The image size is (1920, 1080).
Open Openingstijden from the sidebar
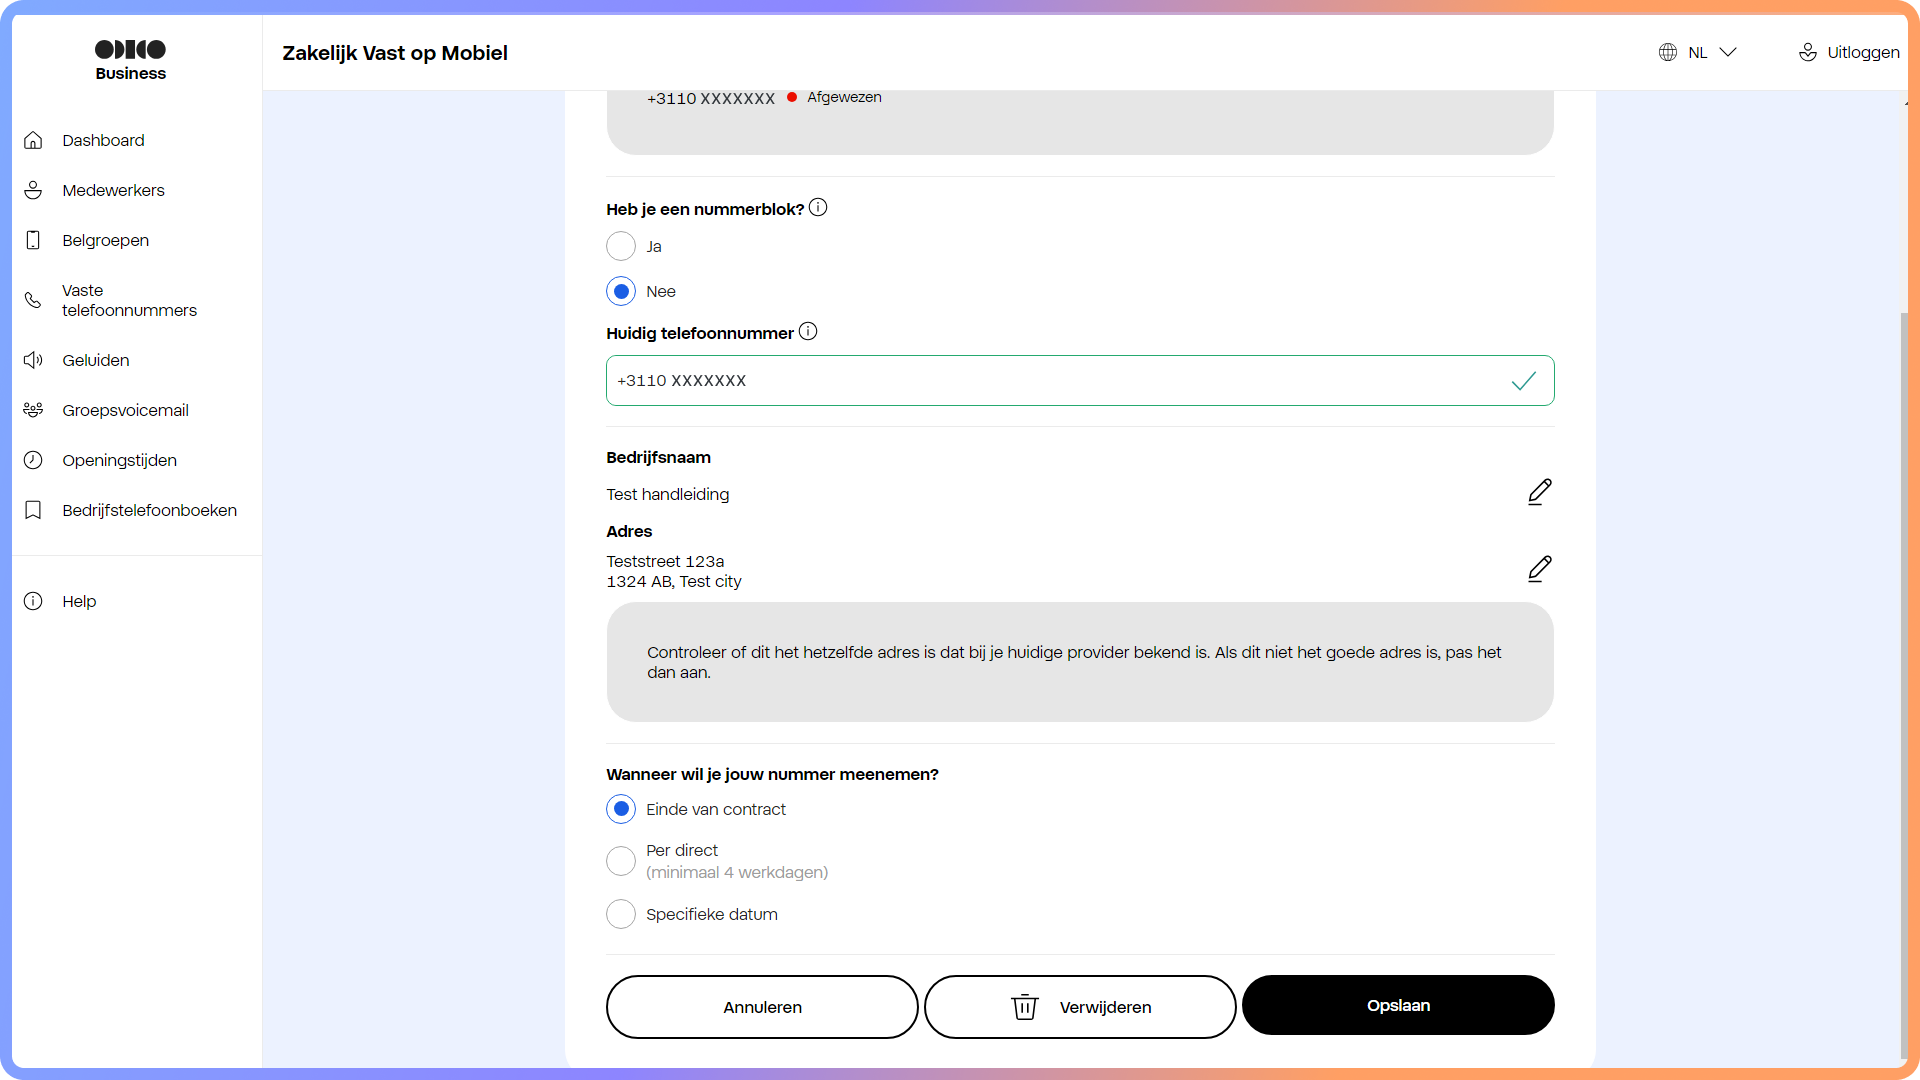(x=119, y=460)
